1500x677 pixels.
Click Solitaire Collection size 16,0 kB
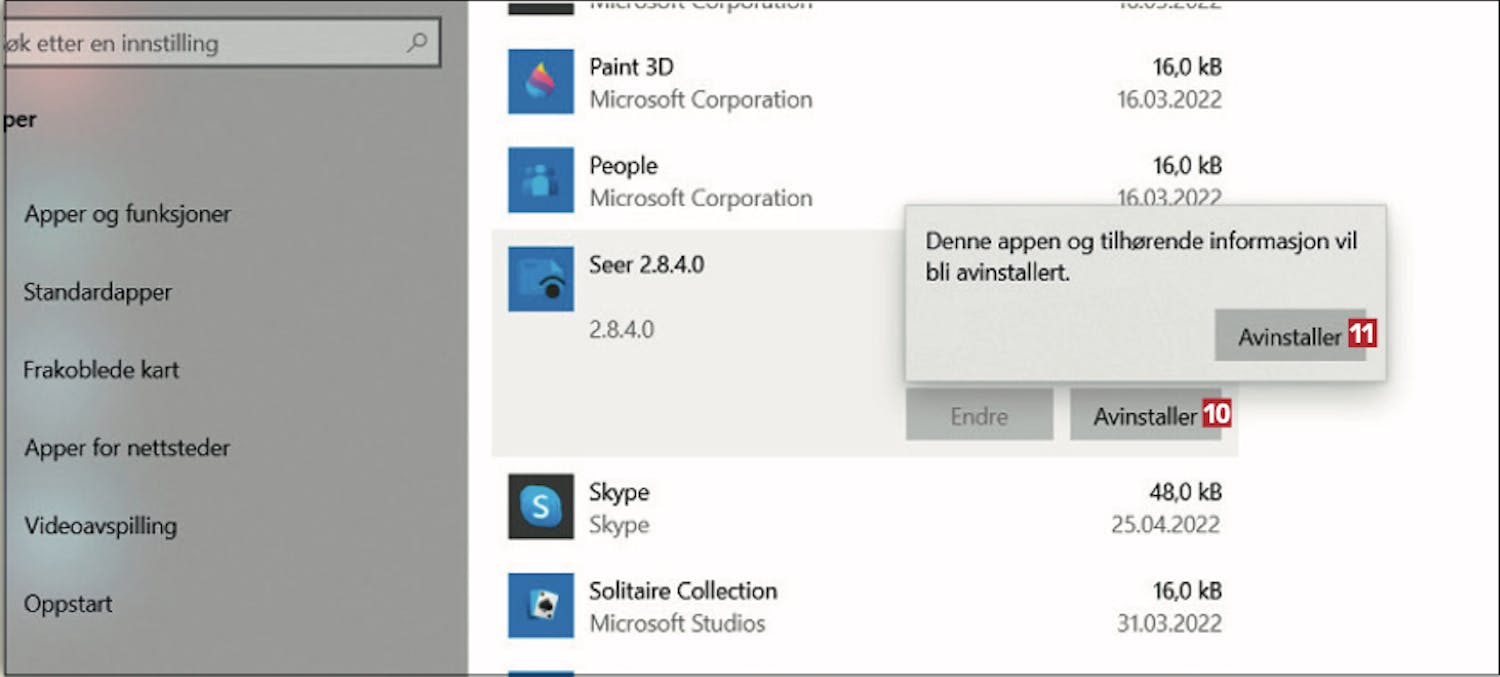pos(1187,591)
